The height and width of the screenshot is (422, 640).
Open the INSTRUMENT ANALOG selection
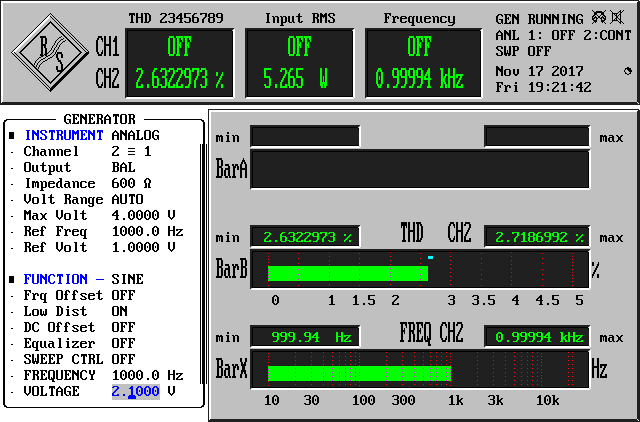(x=135, y=135)
